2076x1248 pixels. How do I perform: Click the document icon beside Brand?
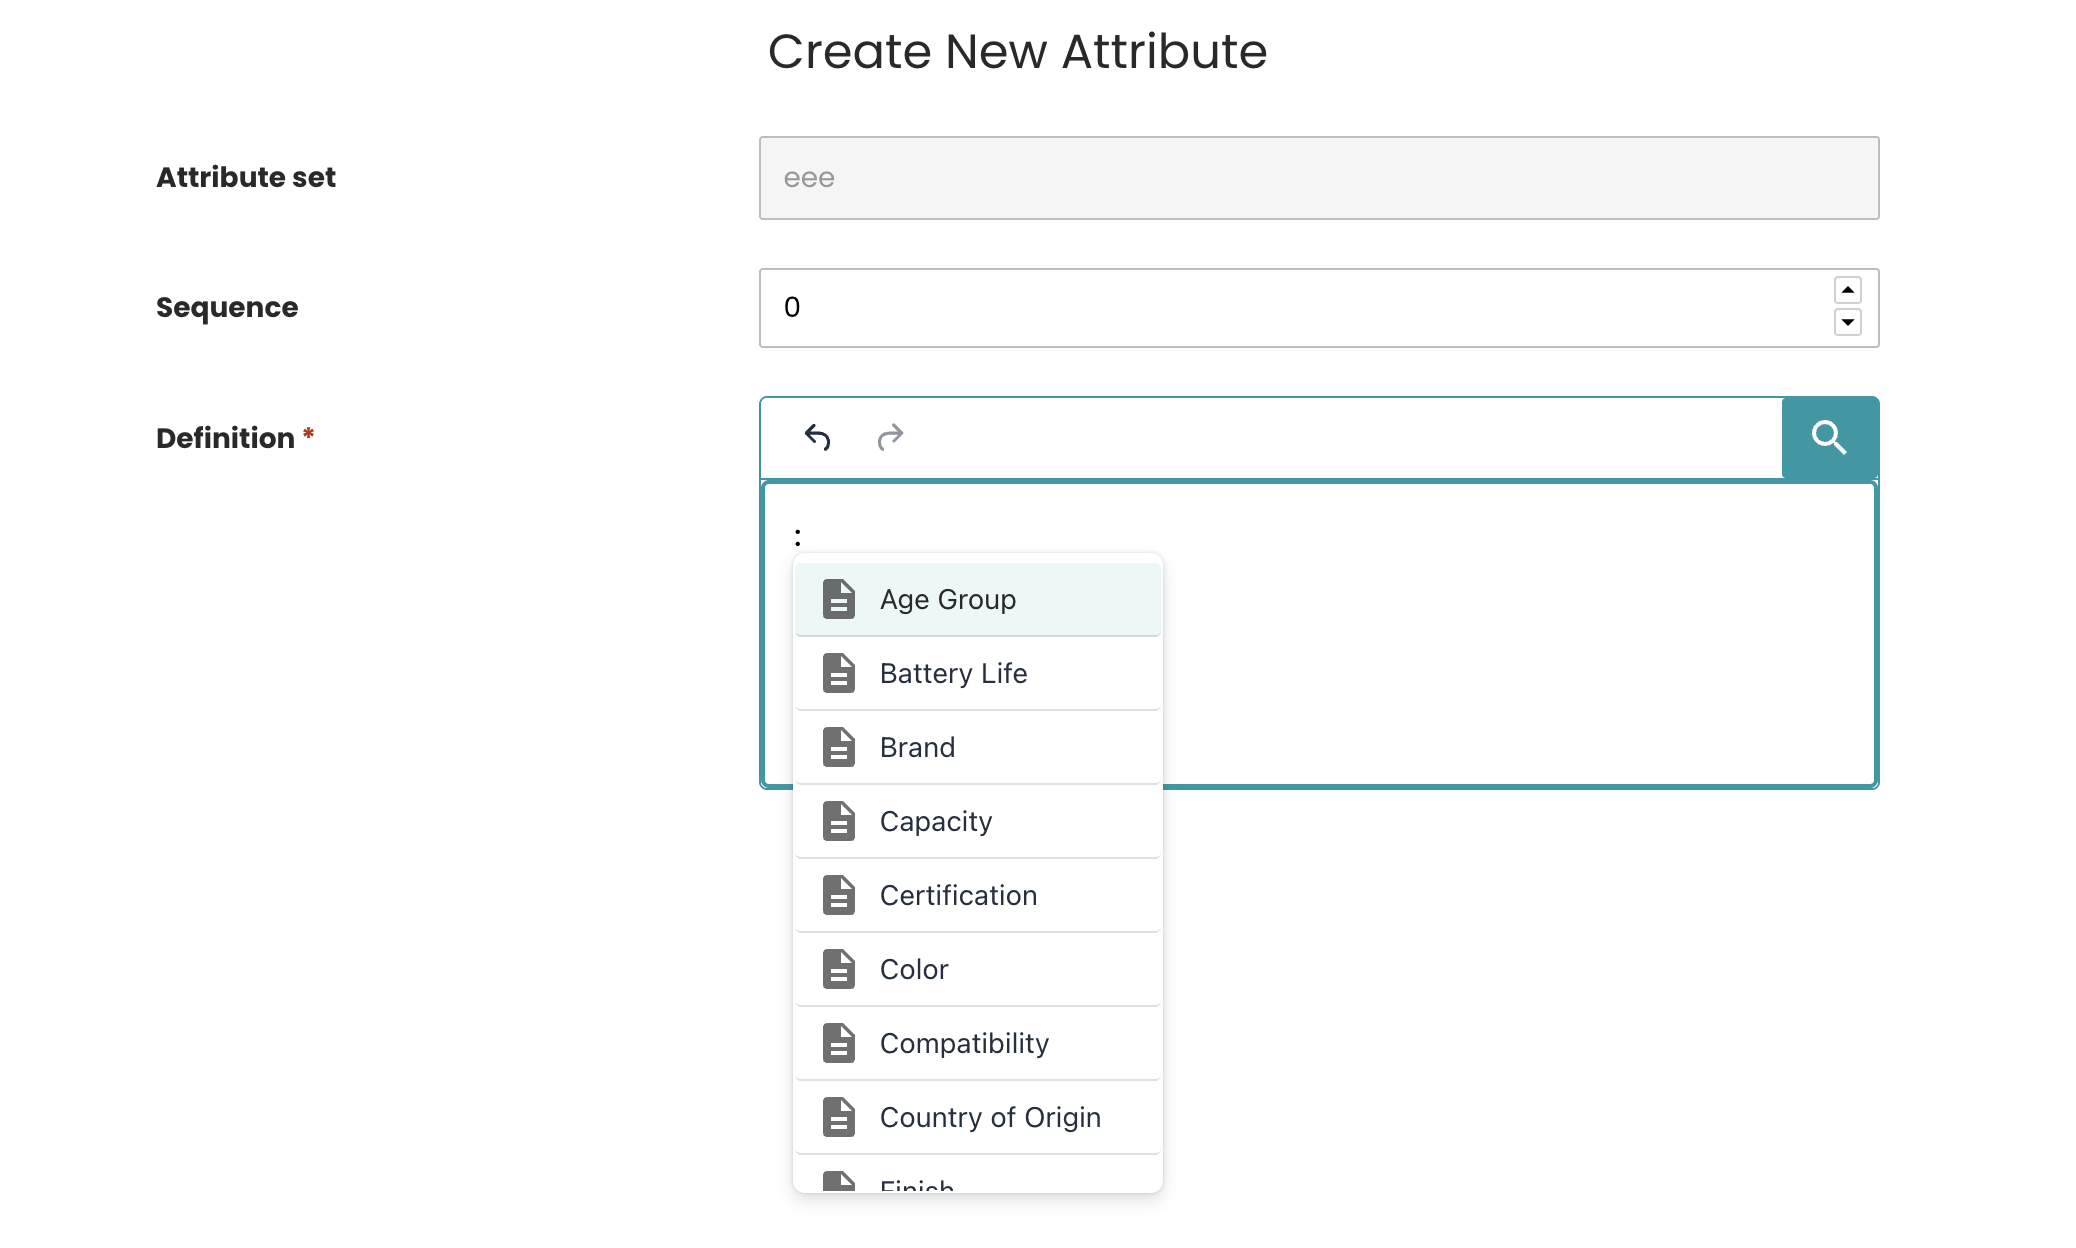tap(838, 747)
